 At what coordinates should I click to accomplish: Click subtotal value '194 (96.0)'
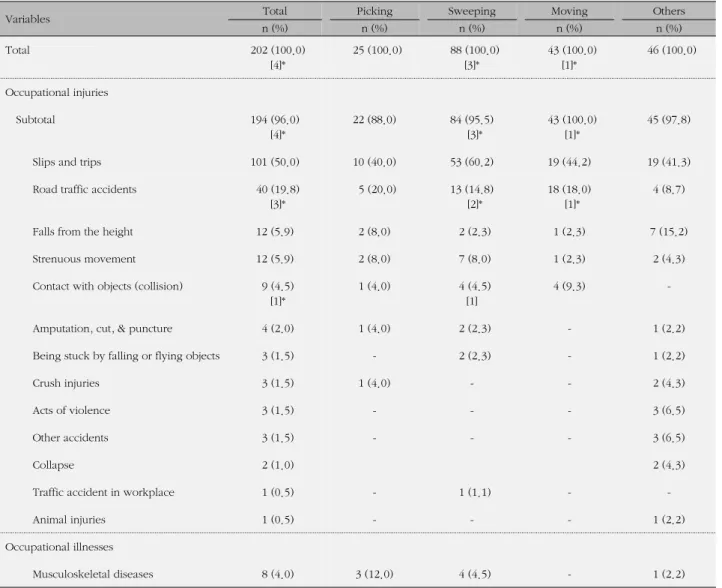(275, 120)
